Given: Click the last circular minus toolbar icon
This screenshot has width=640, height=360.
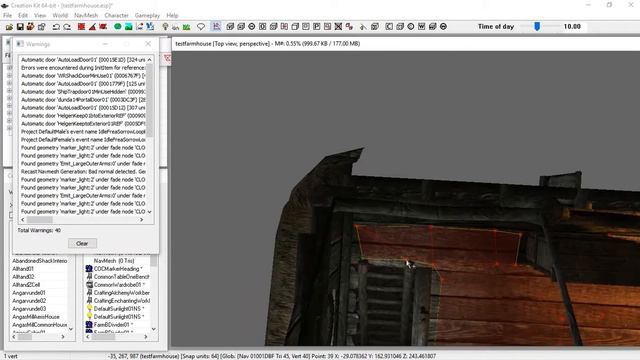Looking at the screenshot, I should point(443,27).
